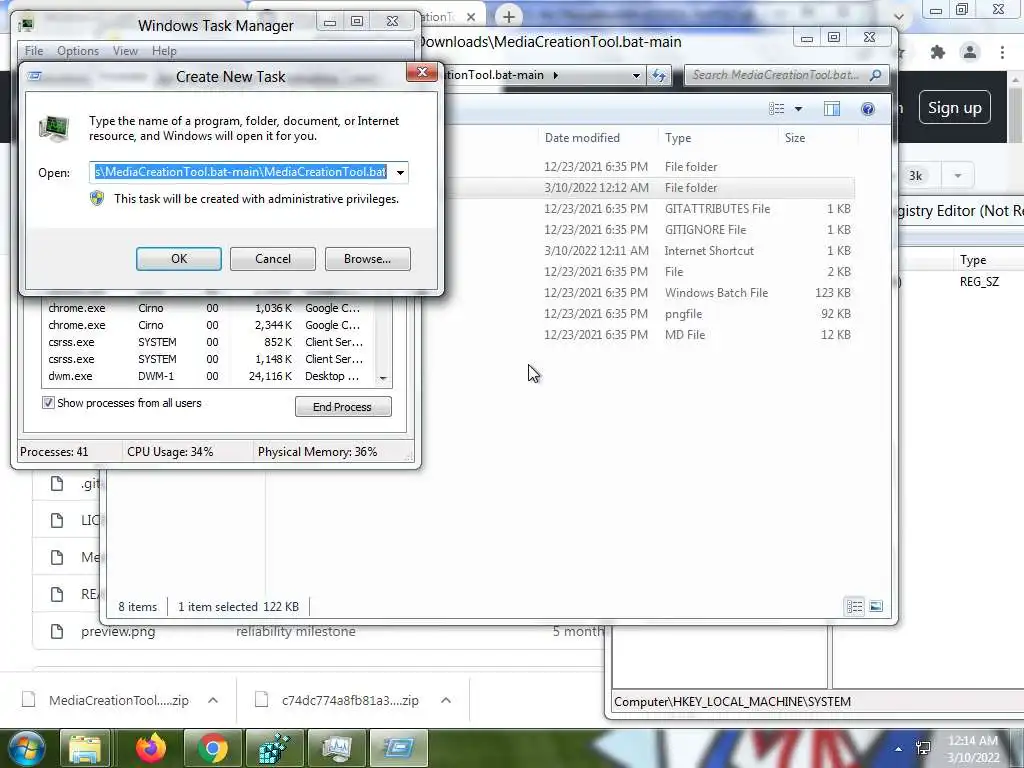Open the Options menu in Task Manager
Viewport: 1024px width, 768px height.
78,51
